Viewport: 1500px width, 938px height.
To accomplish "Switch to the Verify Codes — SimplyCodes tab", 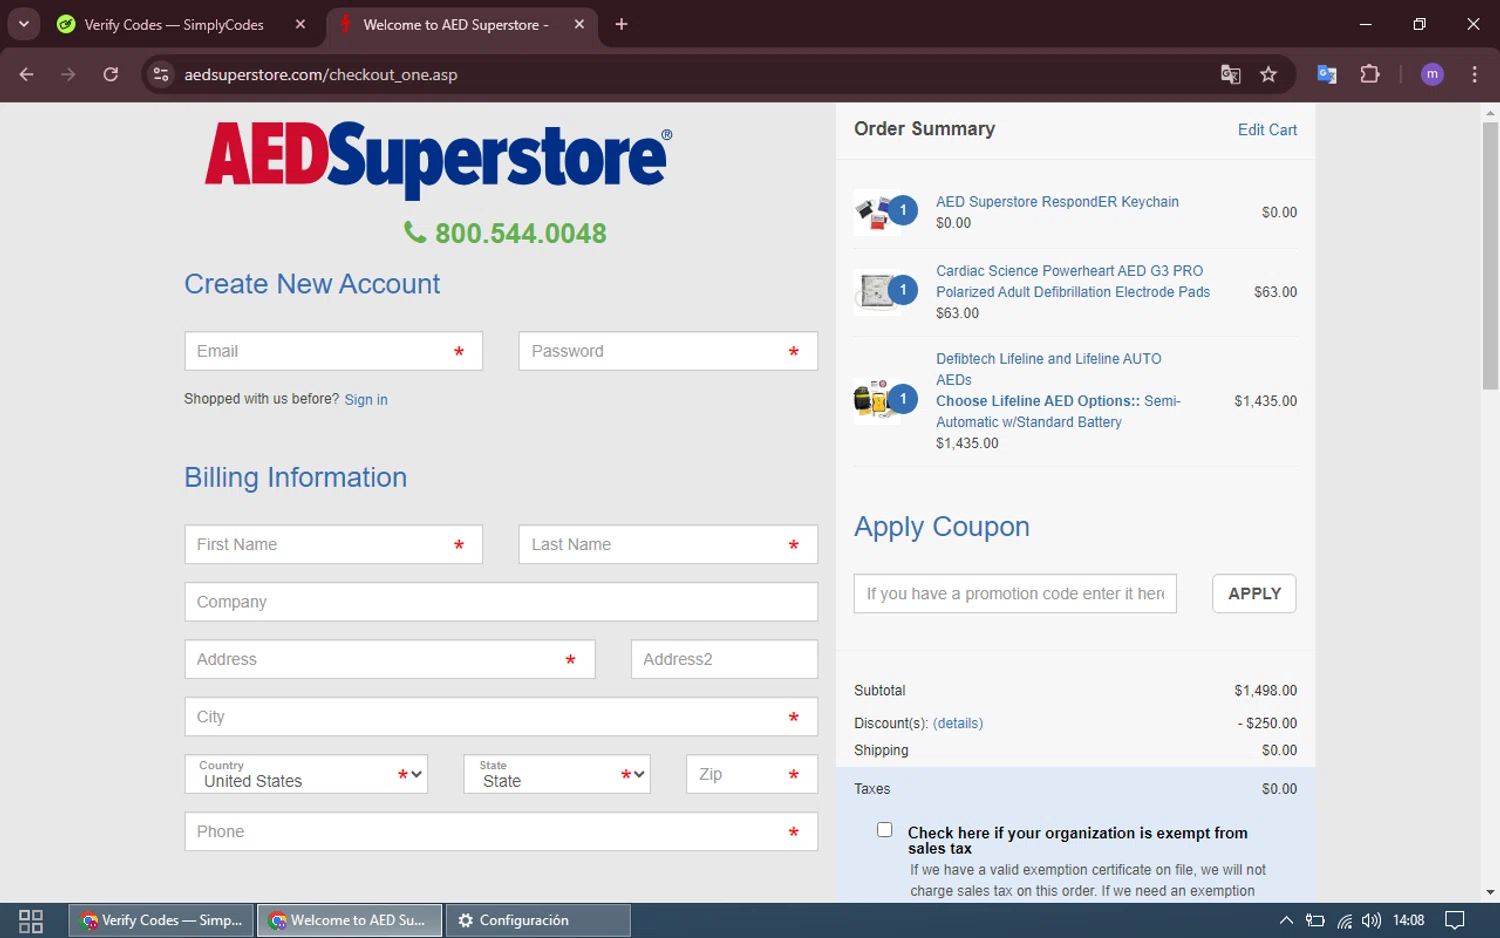I will coord(173,24).
